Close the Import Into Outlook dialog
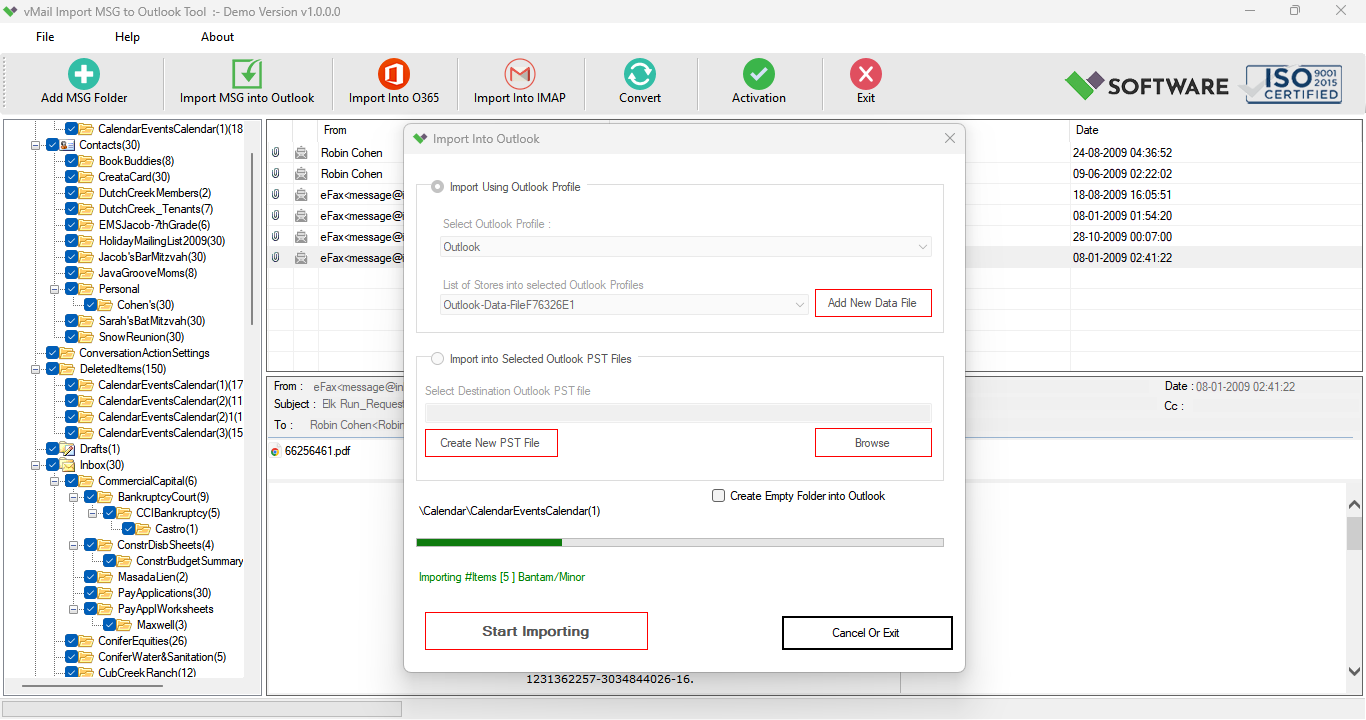 950,138
